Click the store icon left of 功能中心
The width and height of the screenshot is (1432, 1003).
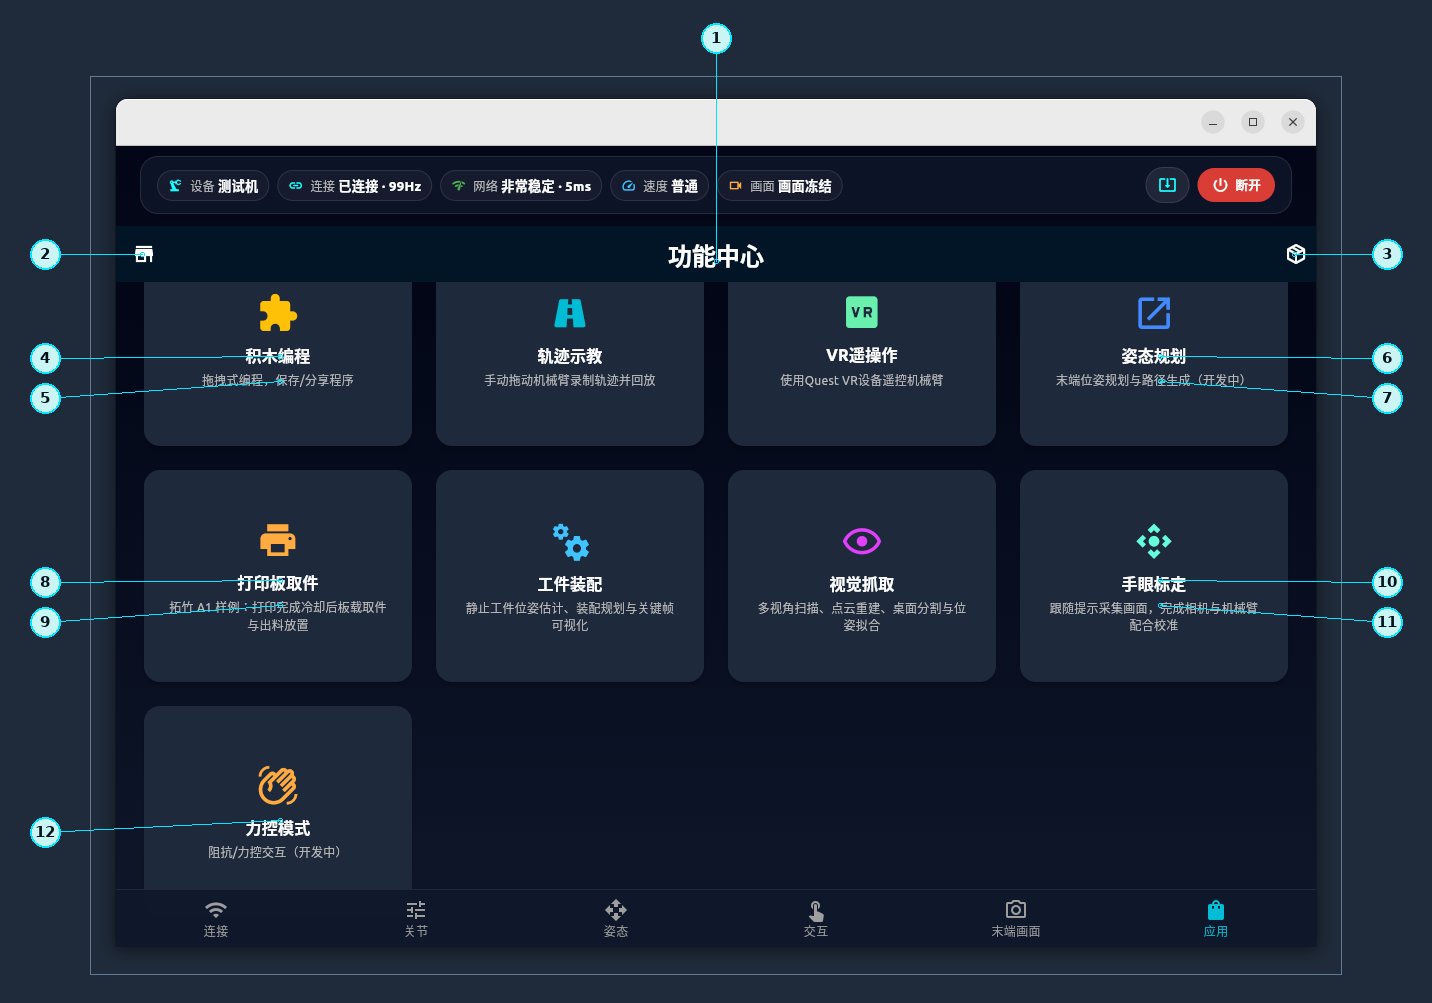tap(144, 254)
